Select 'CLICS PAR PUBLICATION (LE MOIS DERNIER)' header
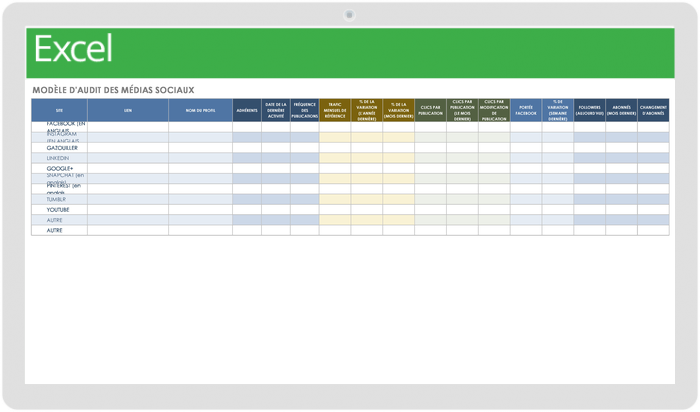 point(462,110)
